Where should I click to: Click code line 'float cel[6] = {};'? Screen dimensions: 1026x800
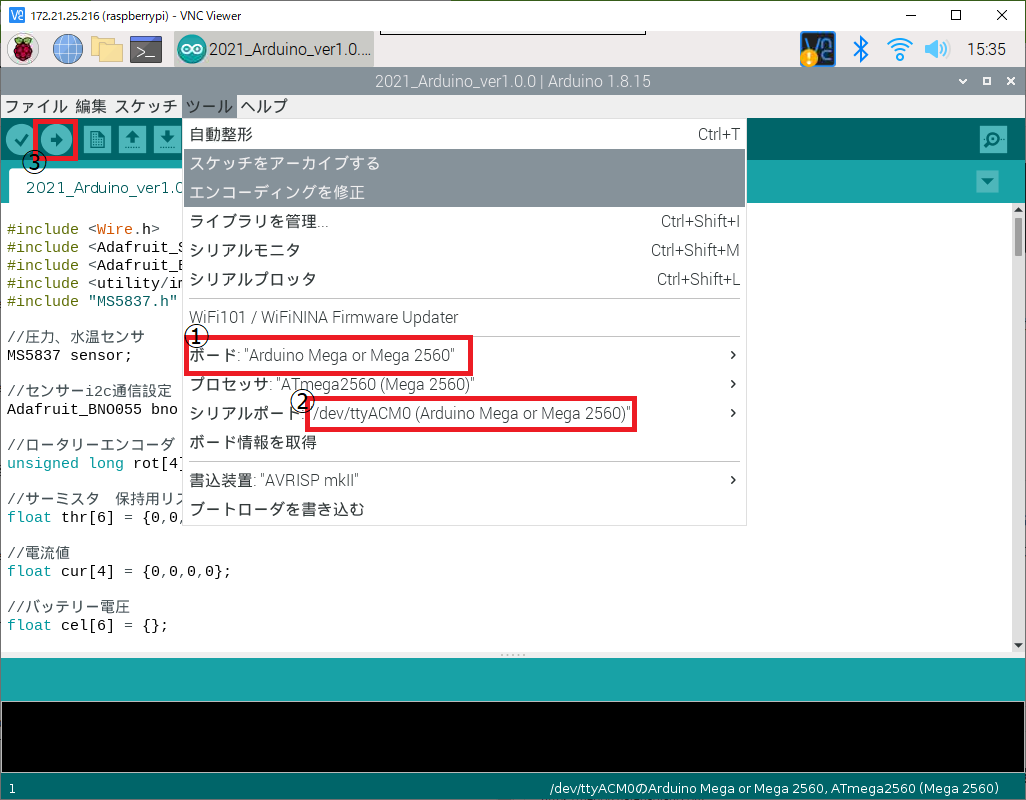(x=88, y=625)
